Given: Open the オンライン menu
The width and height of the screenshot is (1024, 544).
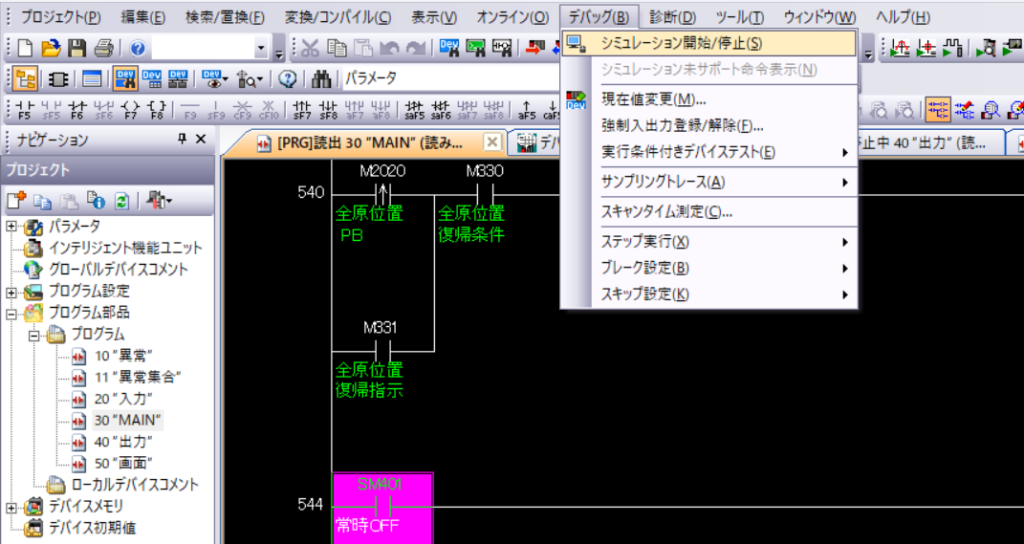Looking at the screenshot, I should point(511,17).
